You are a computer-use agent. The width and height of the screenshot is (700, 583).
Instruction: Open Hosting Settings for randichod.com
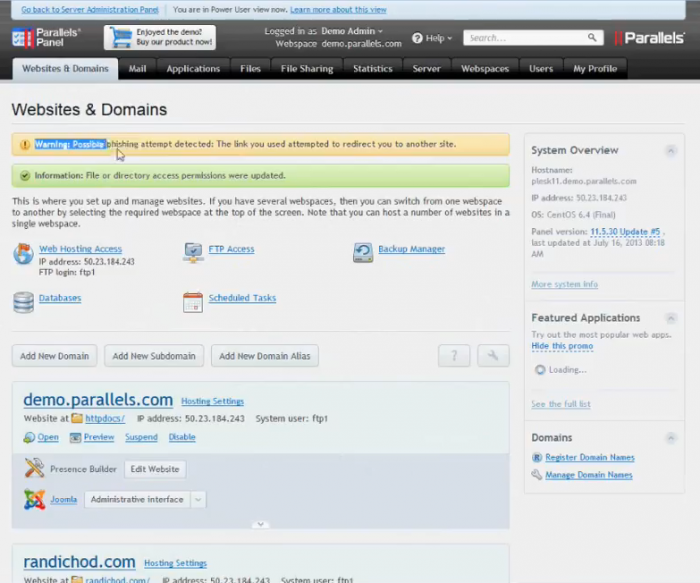point(175,563)
